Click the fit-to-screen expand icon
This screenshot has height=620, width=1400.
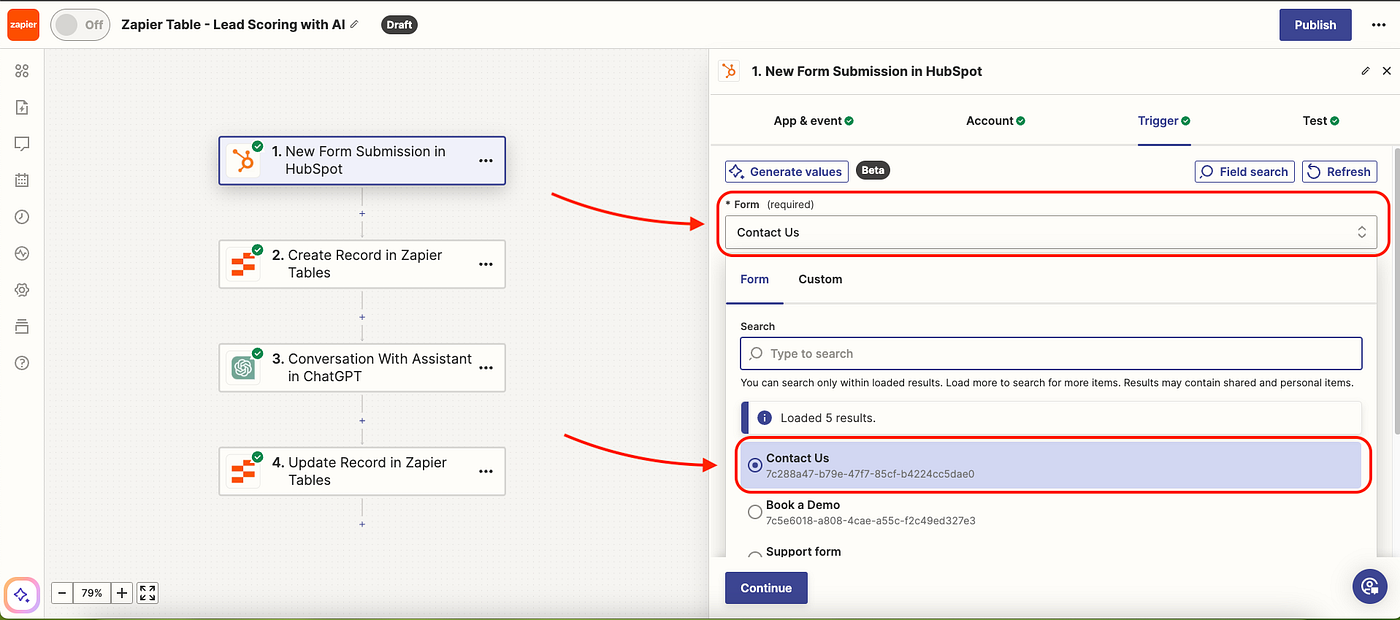pos(148,593)
